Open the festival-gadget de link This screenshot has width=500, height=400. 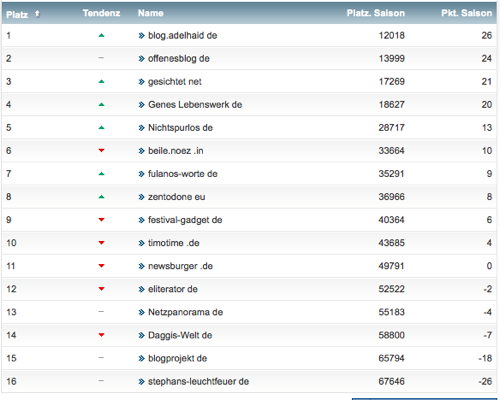[185, 220]
